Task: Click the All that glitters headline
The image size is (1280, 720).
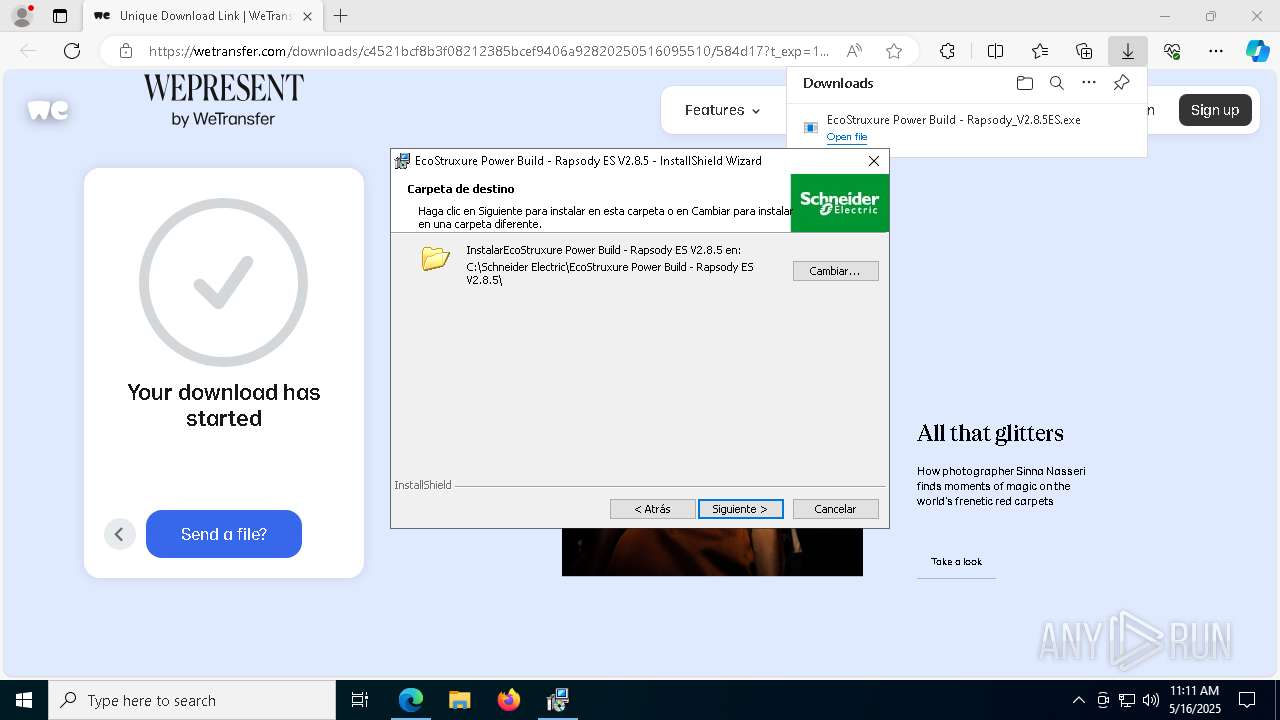Action: pyautogui.click(x=990, y=433)
